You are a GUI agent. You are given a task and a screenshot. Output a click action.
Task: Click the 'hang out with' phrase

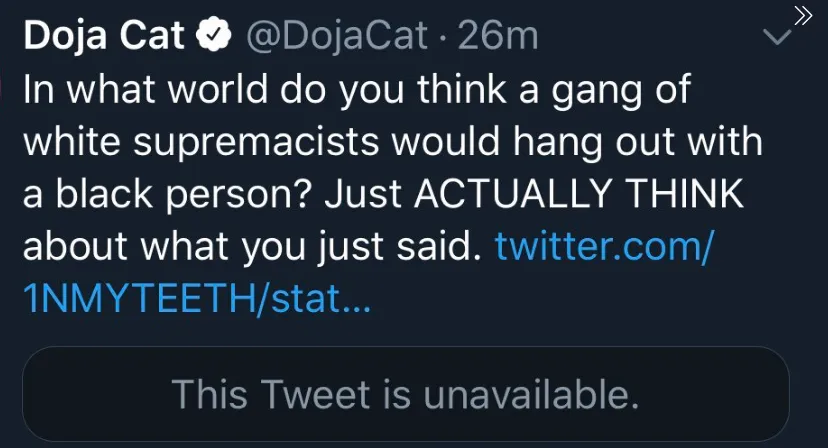point(638,142)
